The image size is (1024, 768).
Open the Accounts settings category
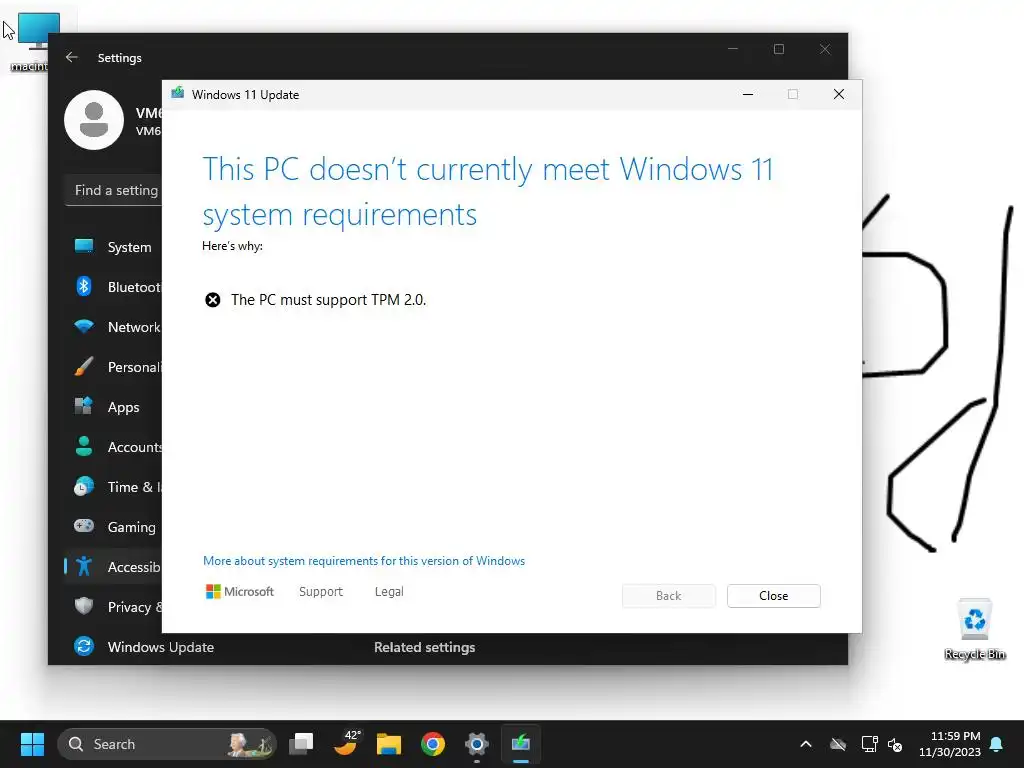point(114,447)
